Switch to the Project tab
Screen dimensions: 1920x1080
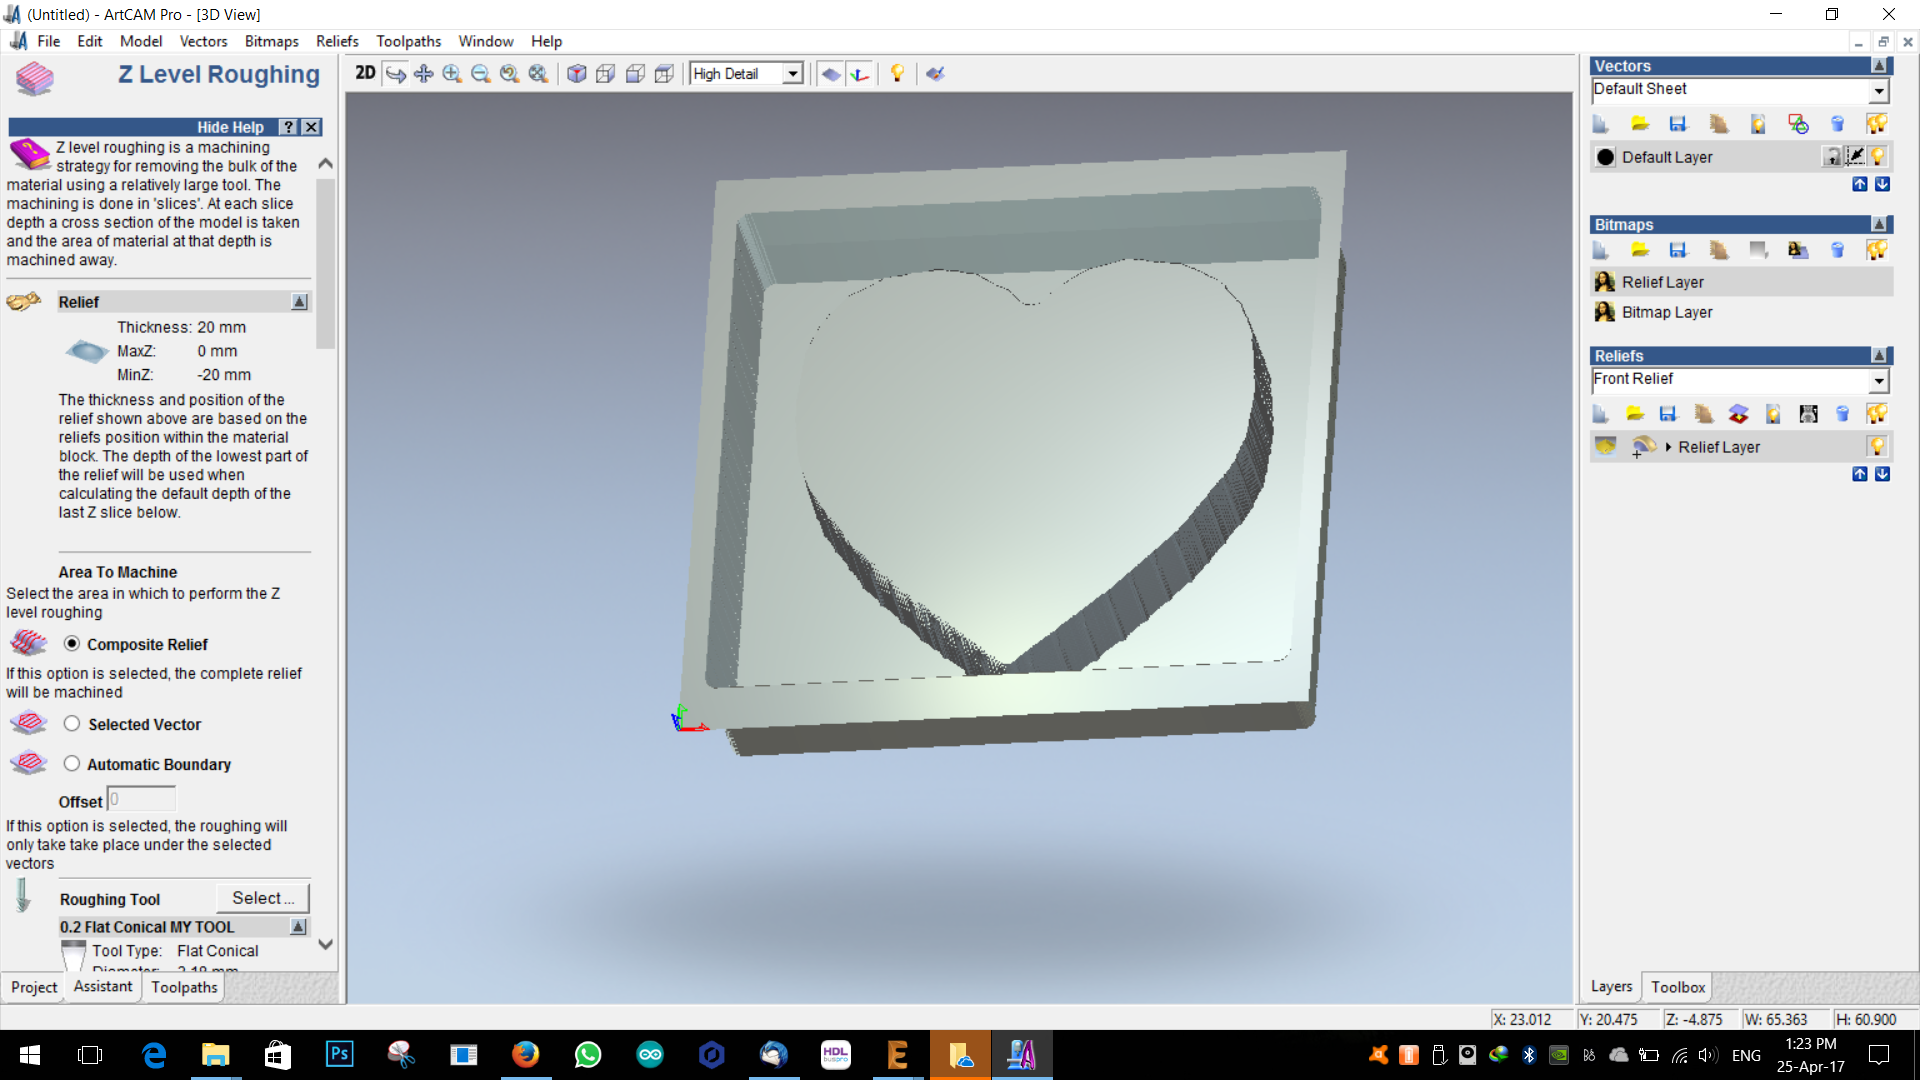[x=34, y=987]
